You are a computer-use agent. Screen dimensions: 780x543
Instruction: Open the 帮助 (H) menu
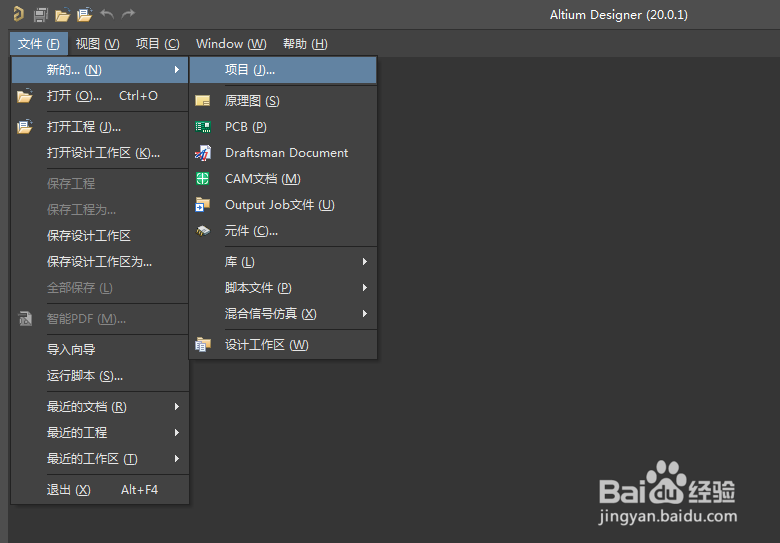click(305, 44)
